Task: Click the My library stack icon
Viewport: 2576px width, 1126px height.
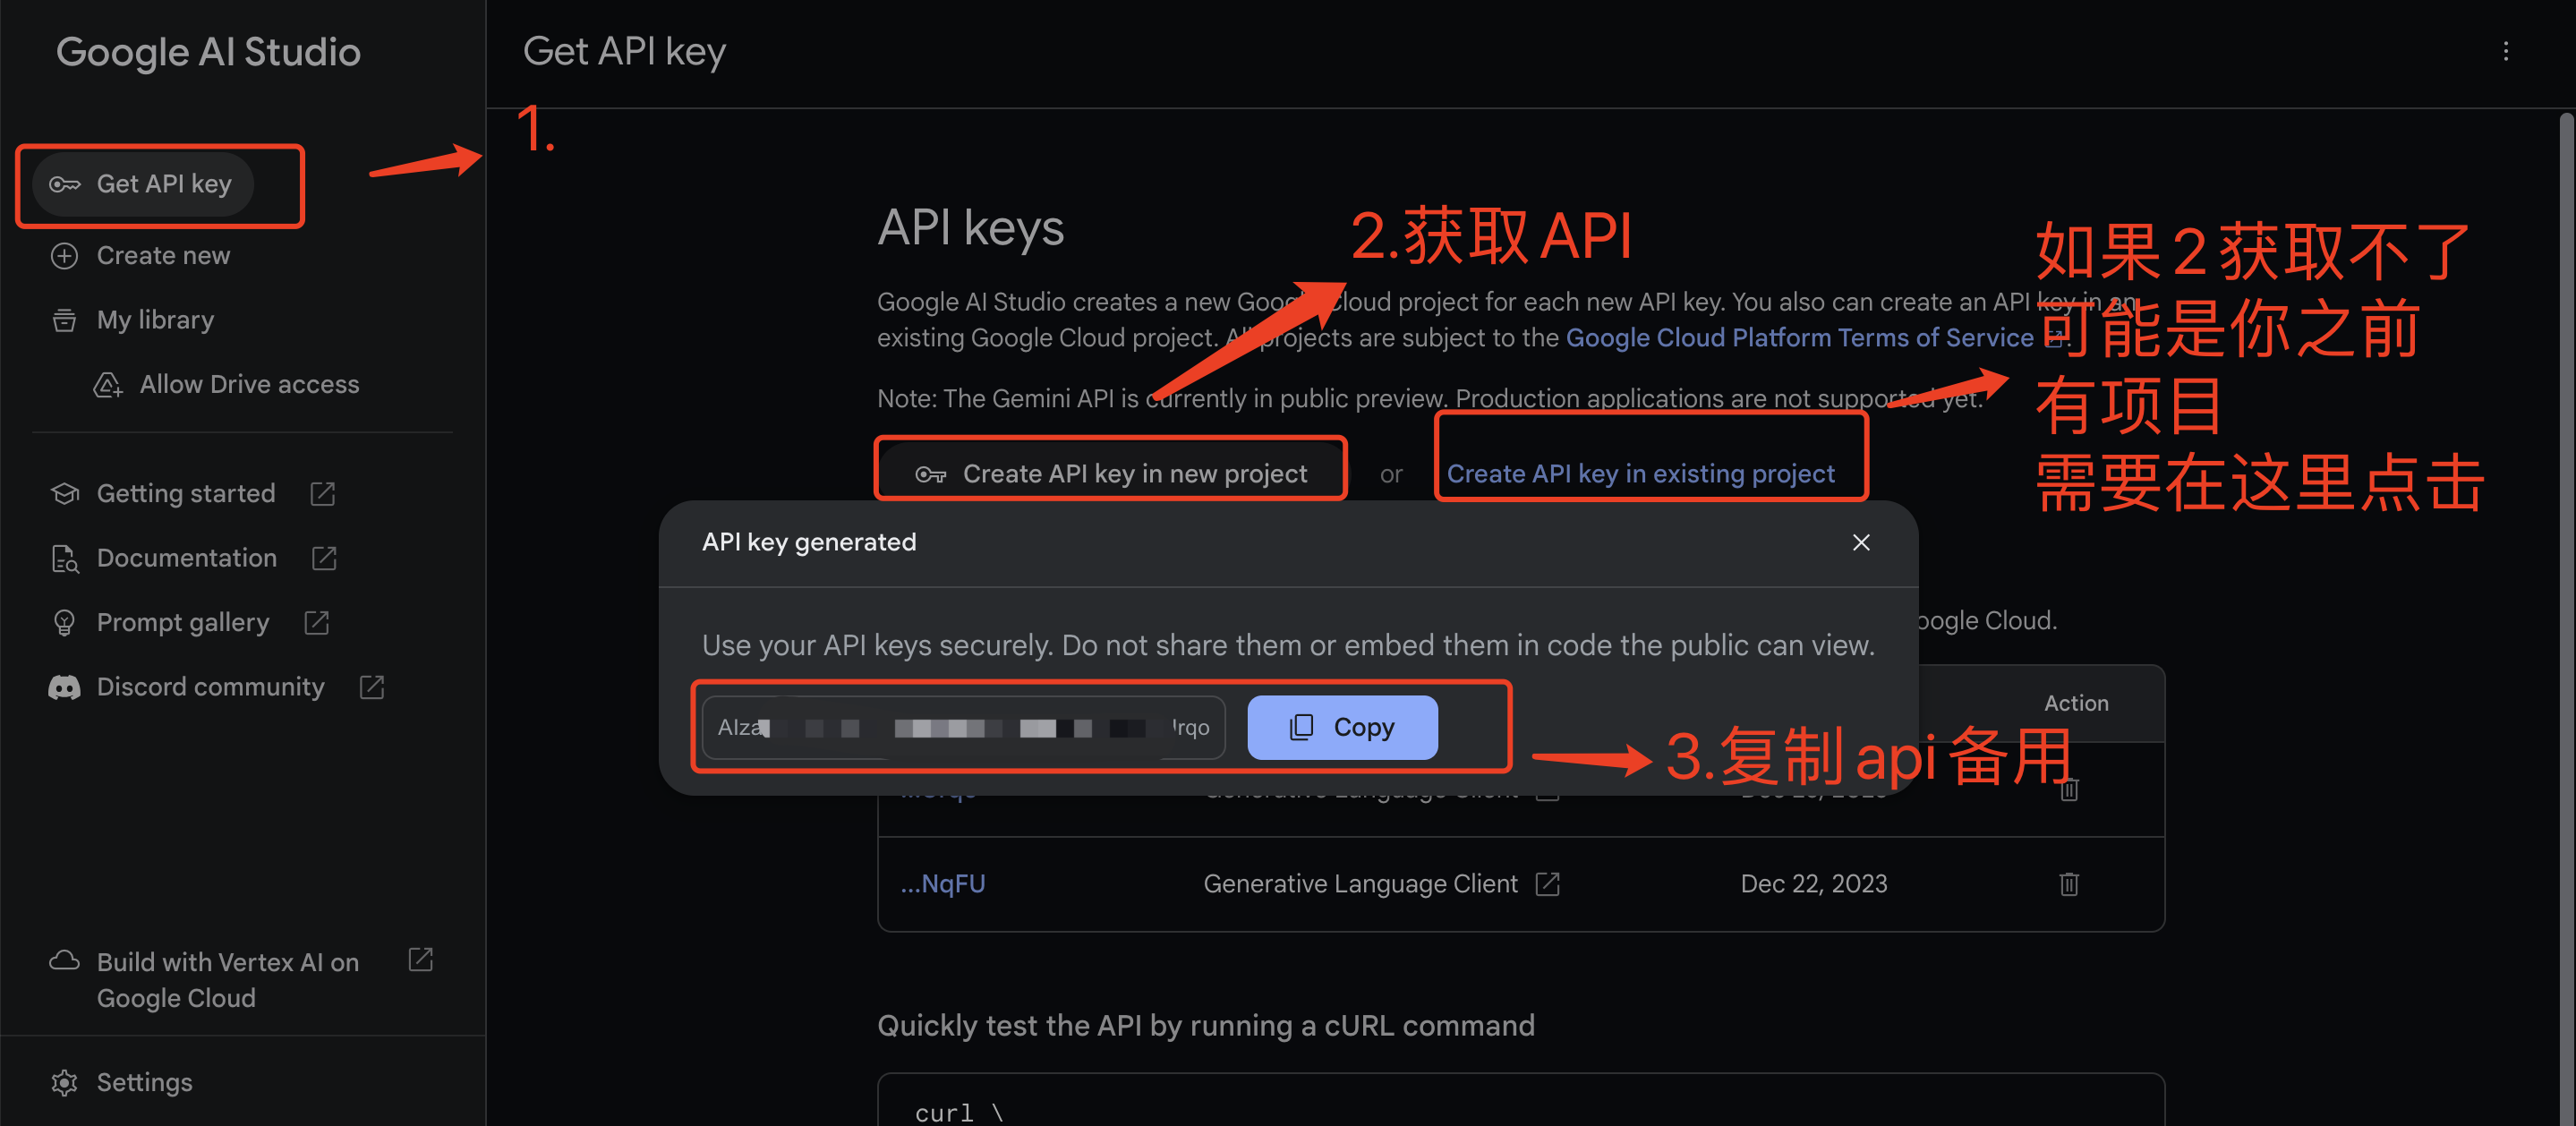Action: pos(64,320)
